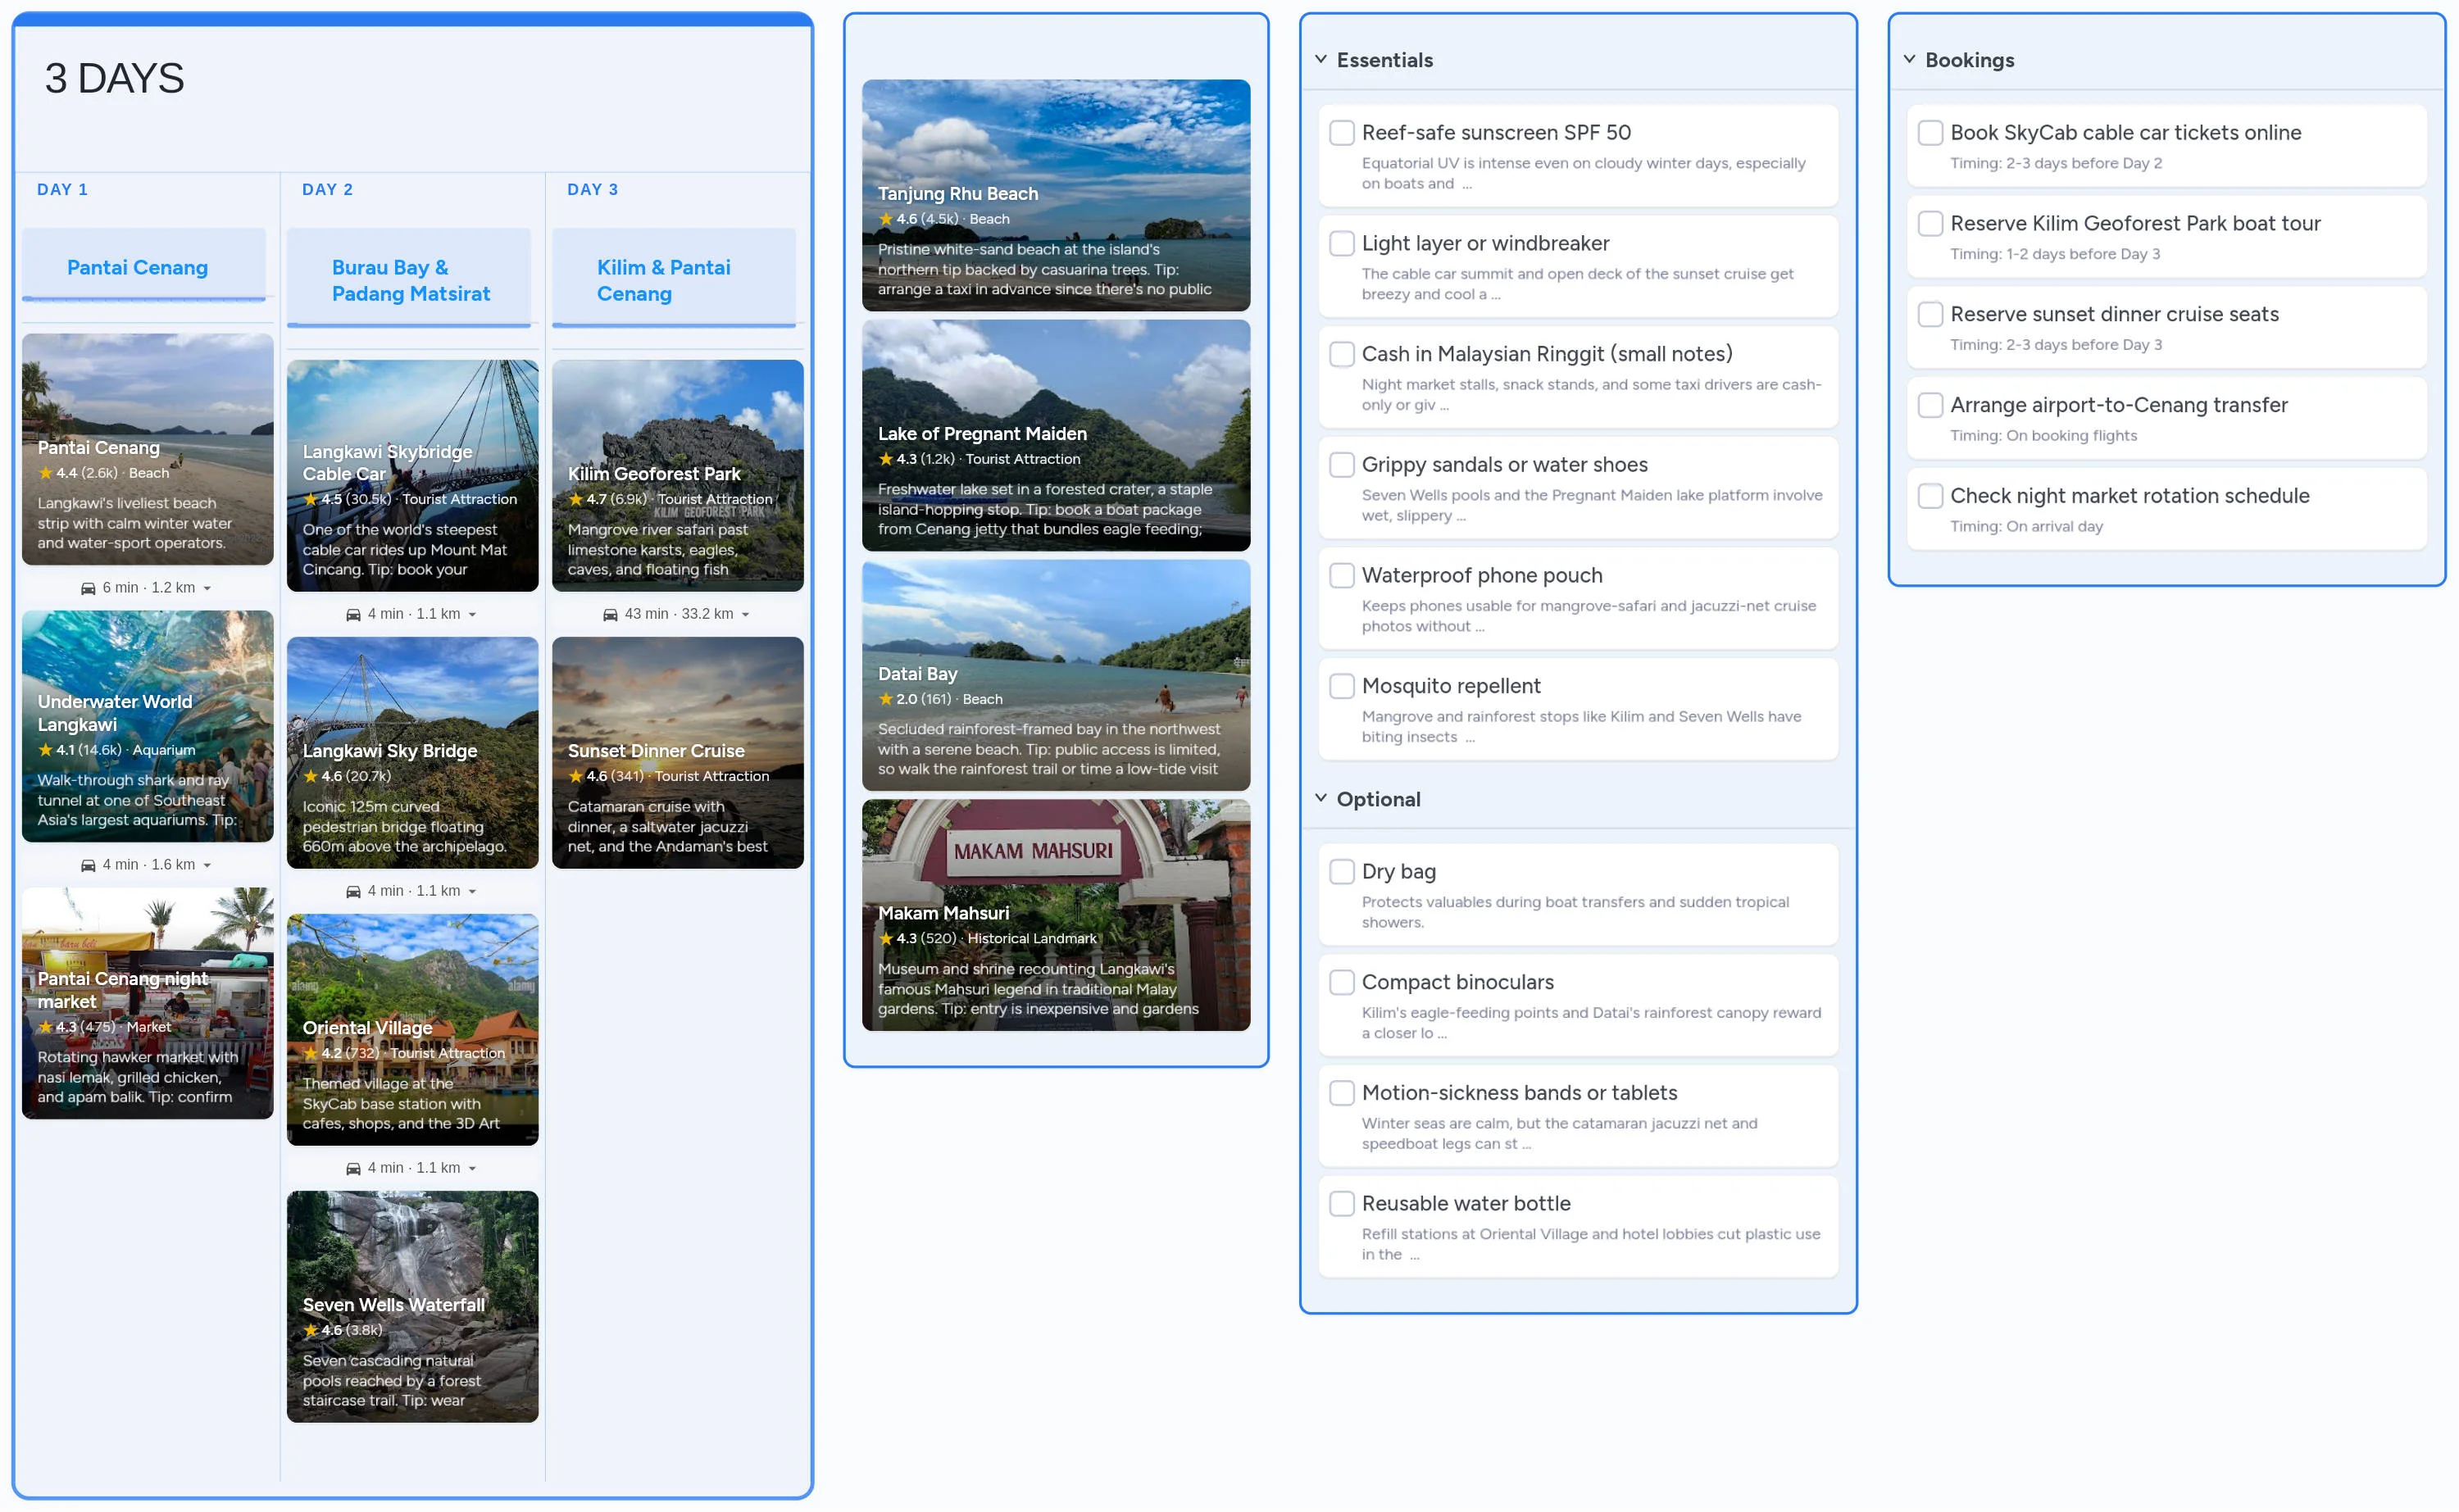Select the DAY 1 column header
The image size is (2459, 1512).
click(x=62, y=189)
